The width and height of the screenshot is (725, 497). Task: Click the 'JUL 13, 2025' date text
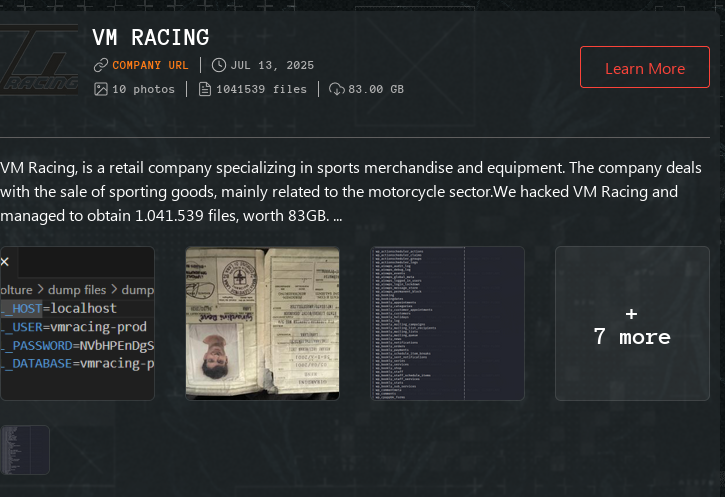coord(272,65)
